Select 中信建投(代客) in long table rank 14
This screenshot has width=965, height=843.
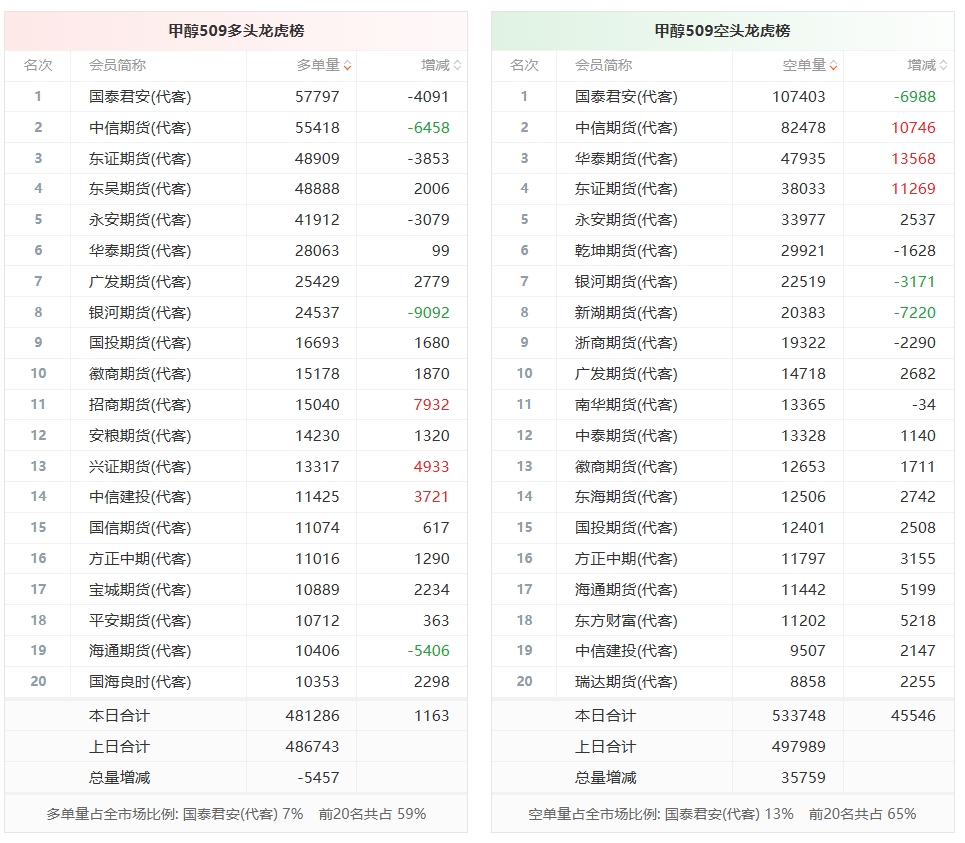tap(140, 497)
